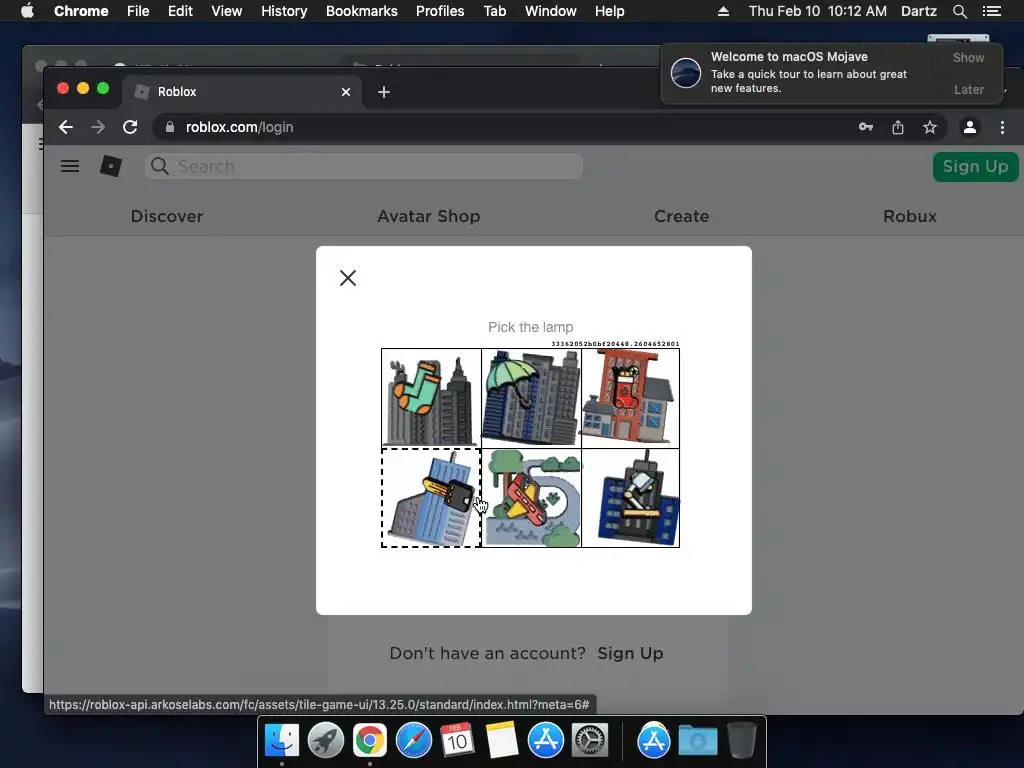Click the share page icon
Viewport: 1024px width, 768px height.
[x=898, y=127]
